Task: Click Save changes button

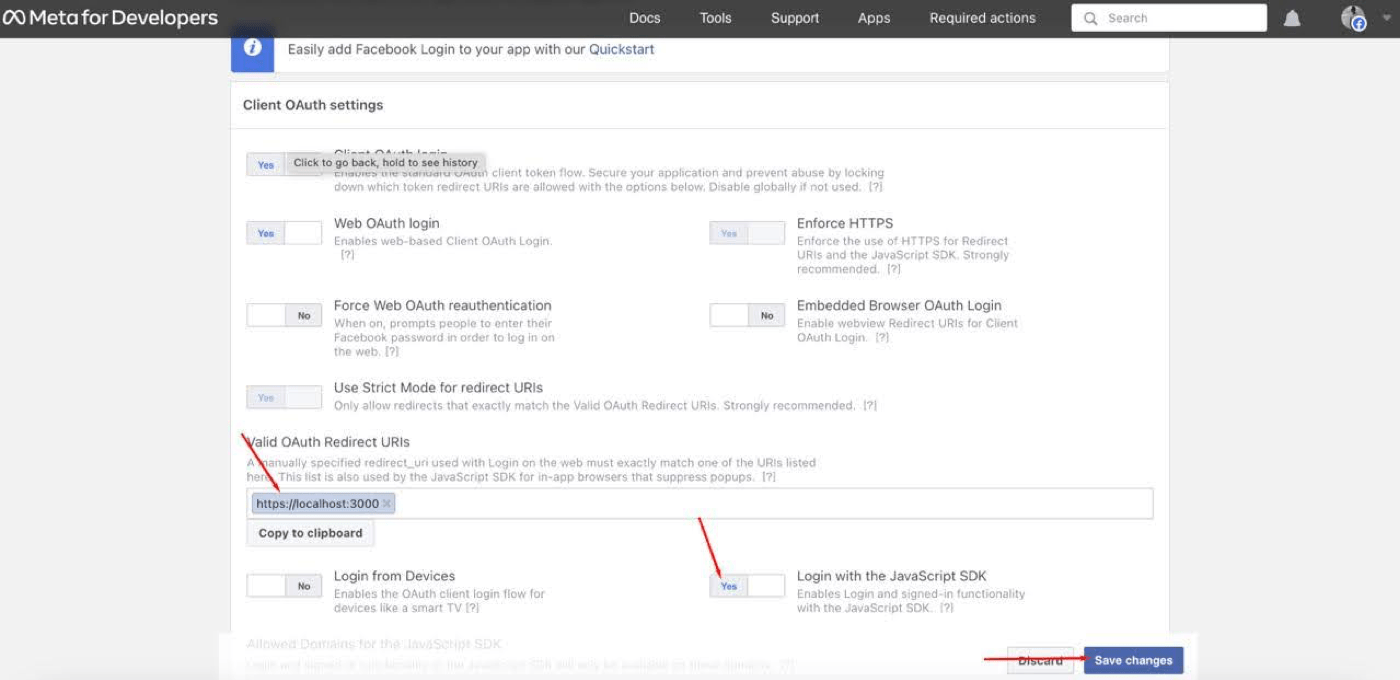Action: [1133, 660]
